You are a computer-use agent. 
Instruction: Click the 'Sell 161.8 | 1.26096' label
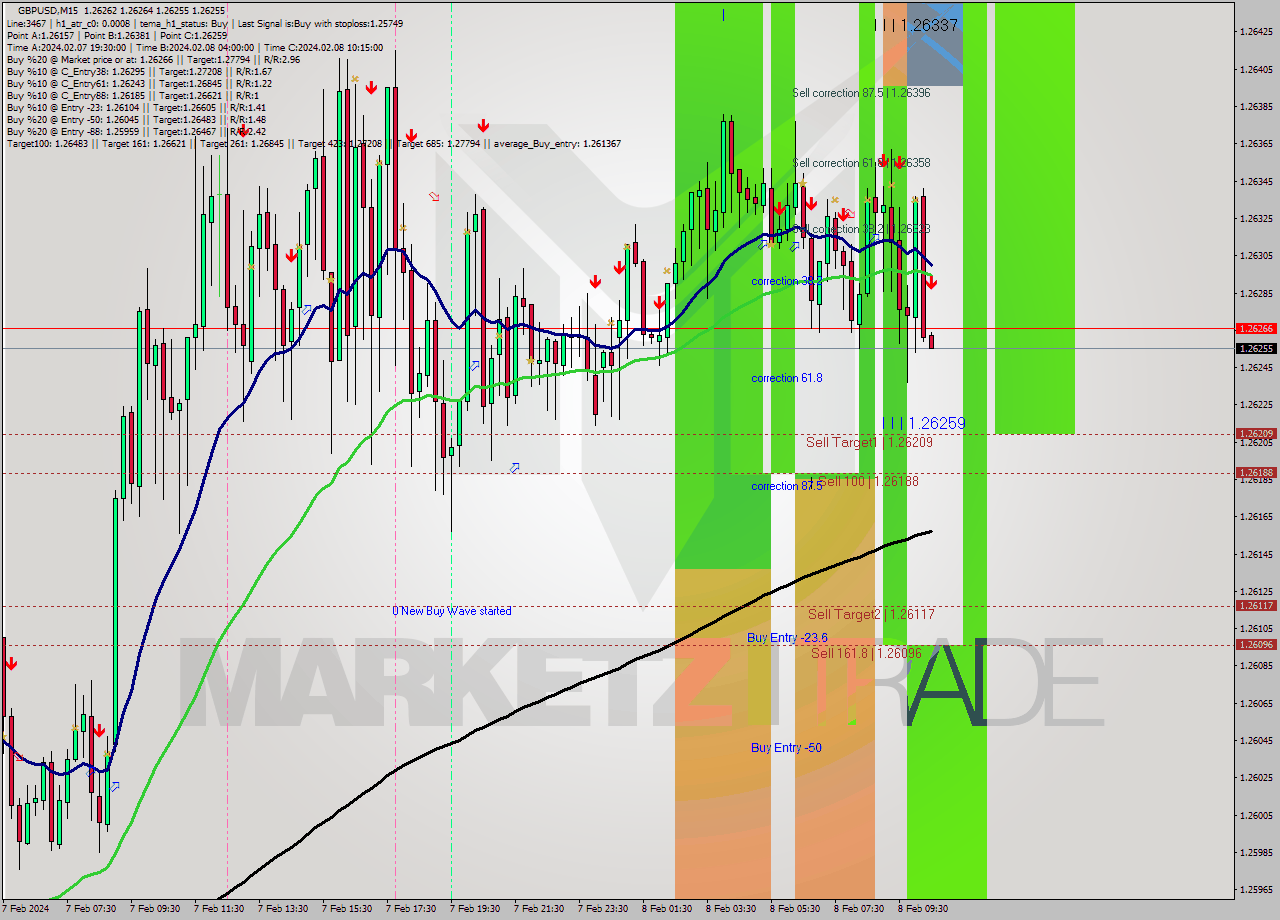click(866, 653)
